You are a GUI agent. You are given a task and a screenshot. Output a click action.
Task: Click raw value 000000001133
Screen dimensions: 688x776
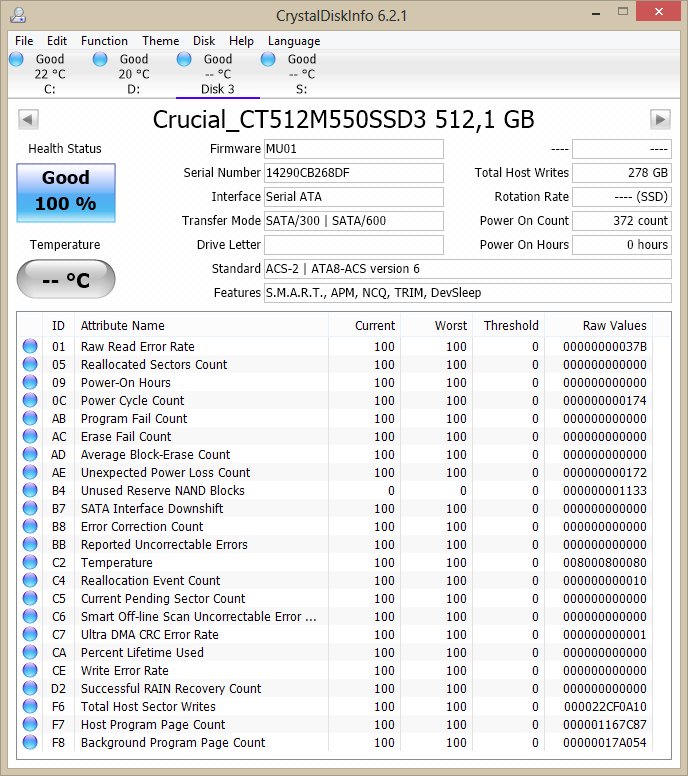(605, 490)
